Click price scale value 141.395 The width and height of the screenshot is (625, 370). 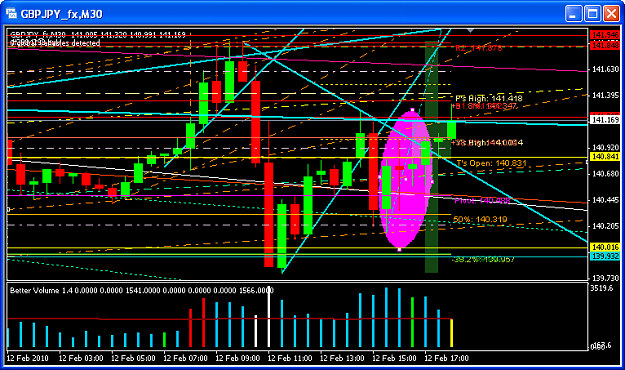pos(605,95)
